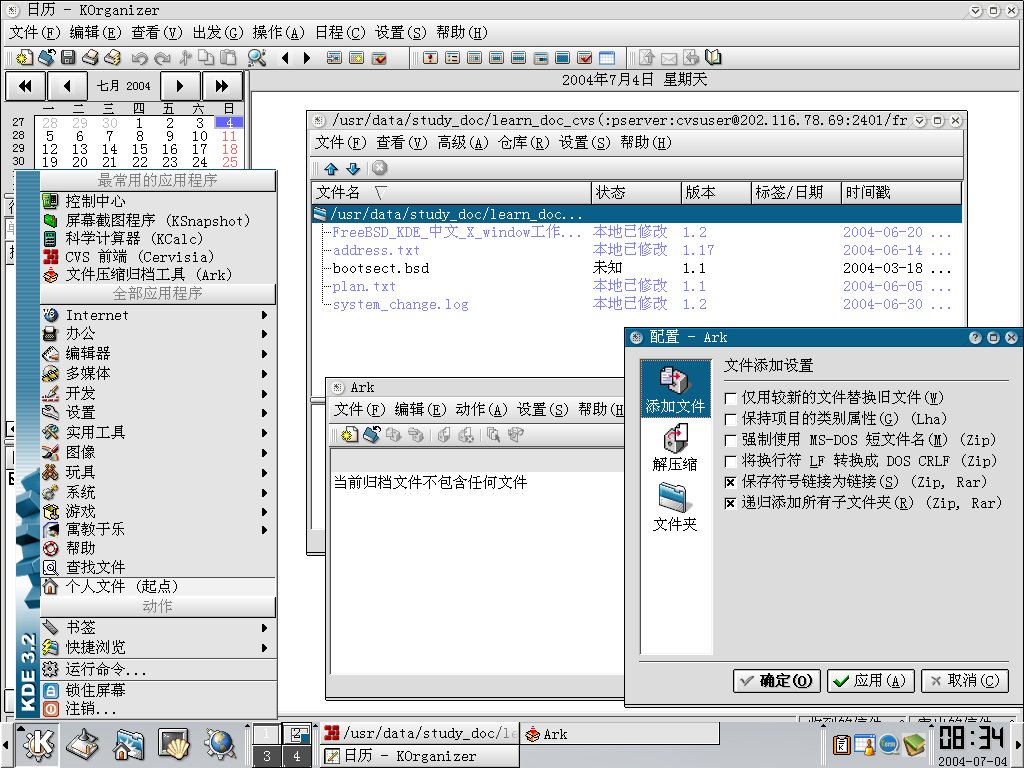Screen dimensions: 1024x768
Task: Click 注销... in K menu
Action: [159, 709]
